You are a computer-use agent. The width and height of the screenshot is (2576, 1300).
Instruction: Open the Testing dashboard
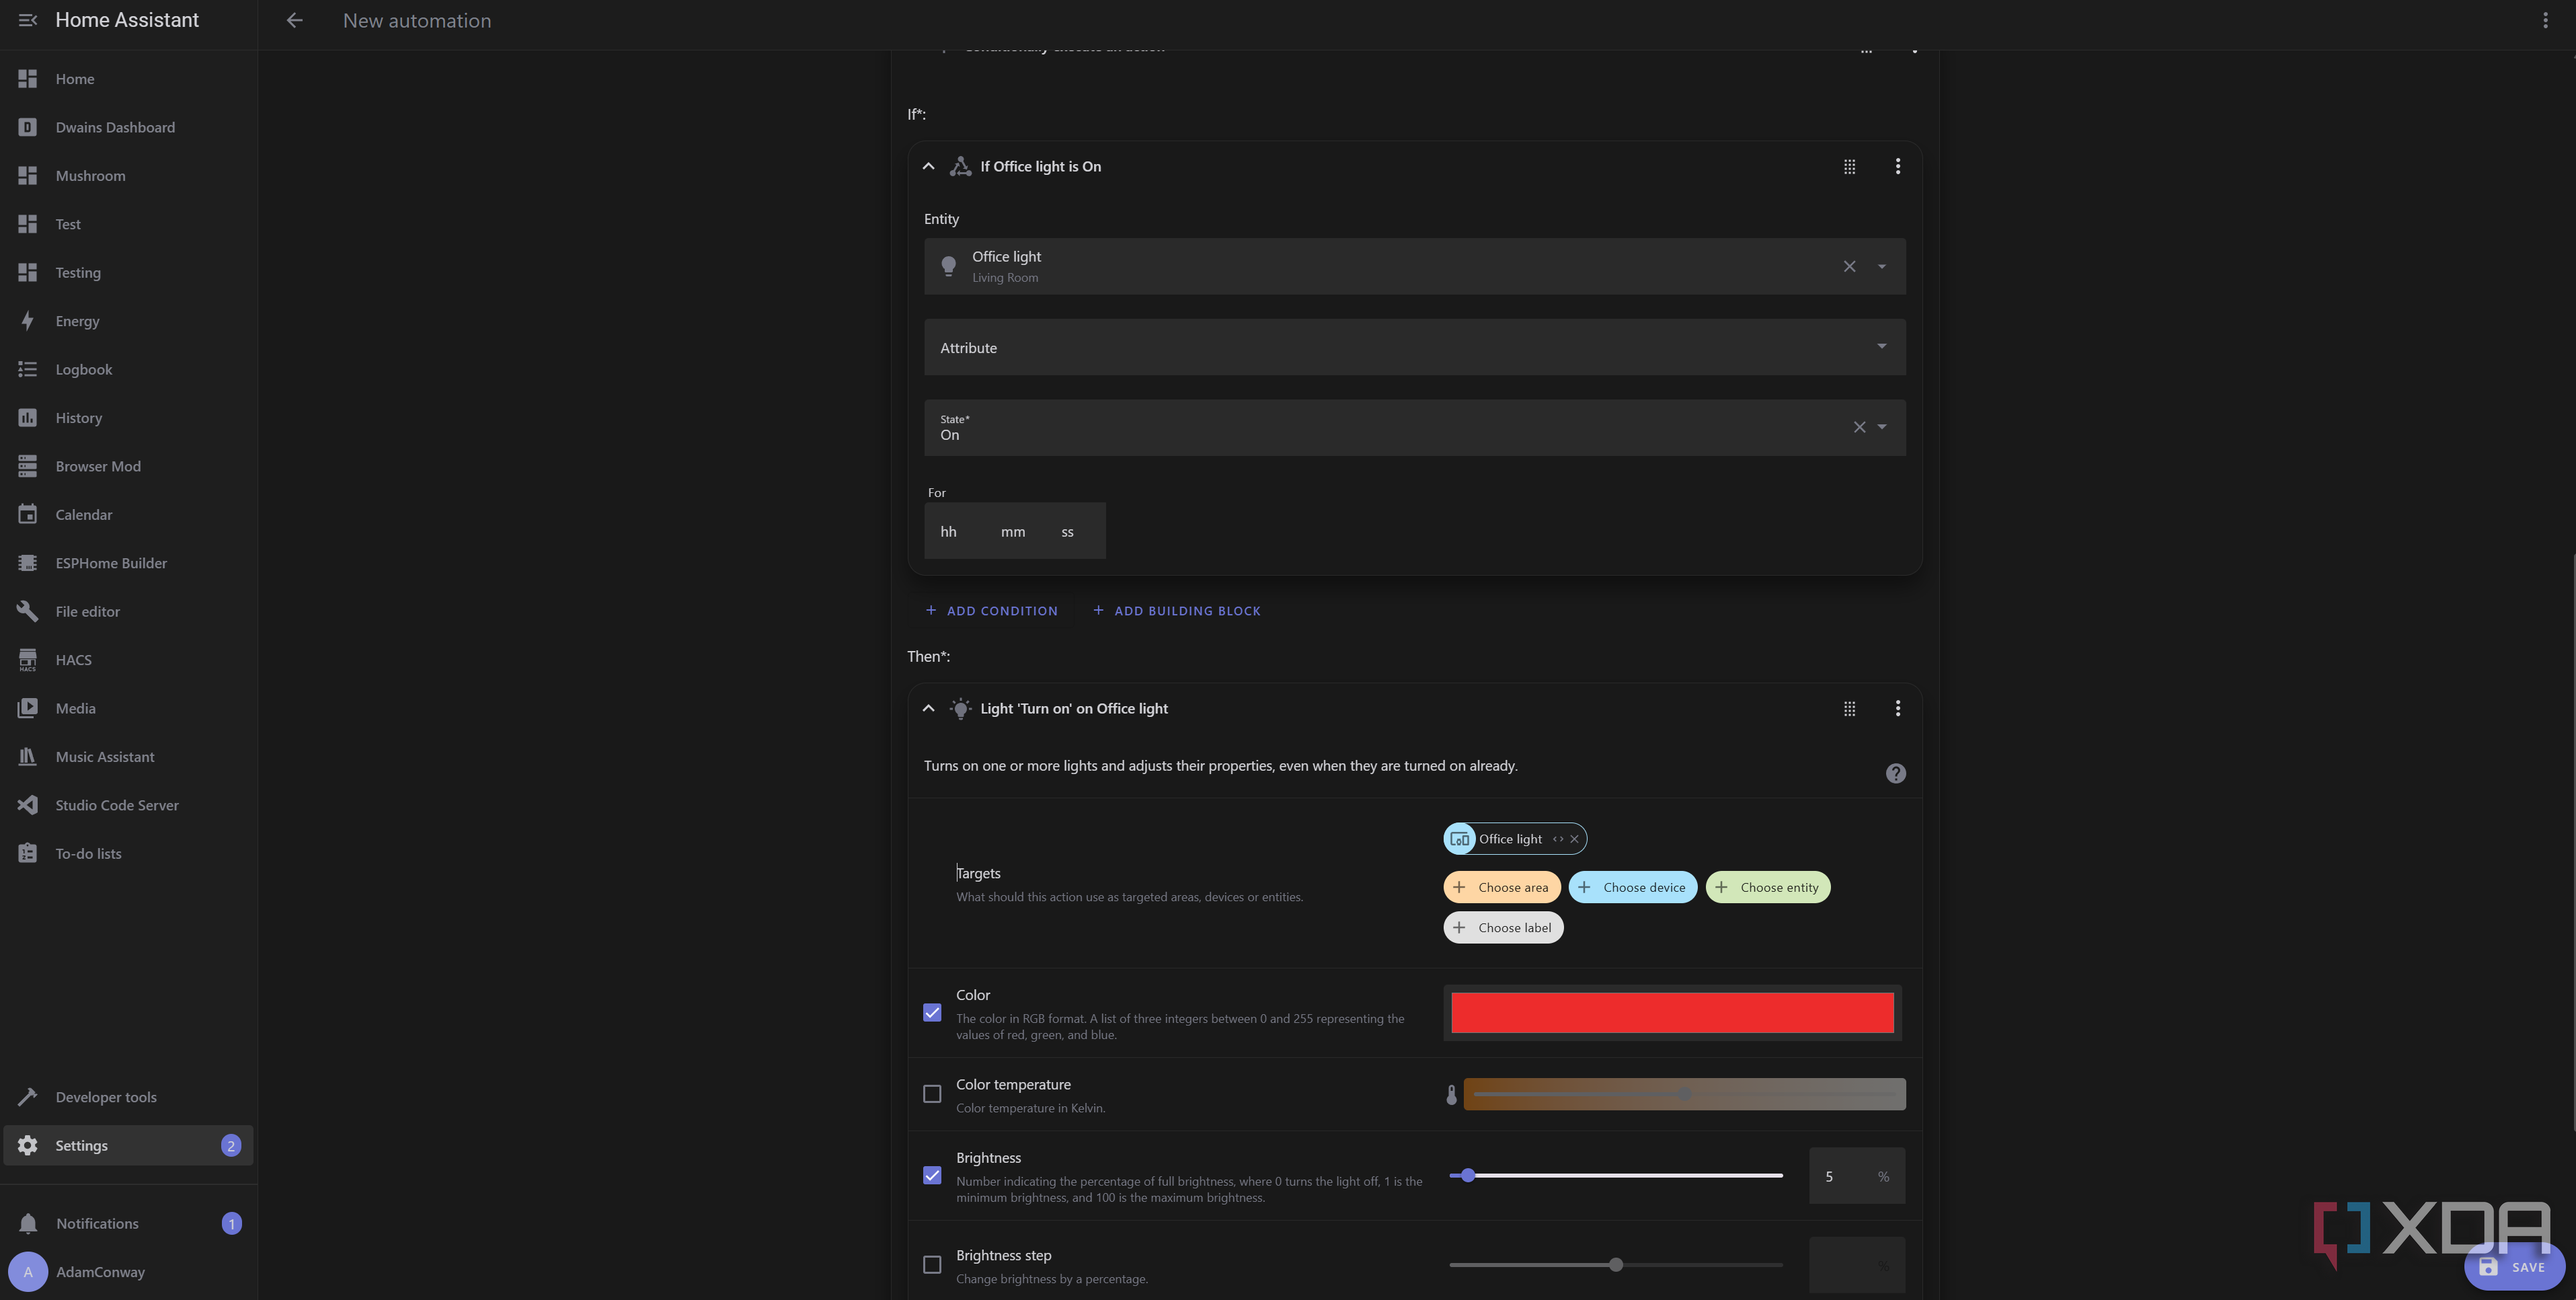pyautogui.click(x=128, y=273)
